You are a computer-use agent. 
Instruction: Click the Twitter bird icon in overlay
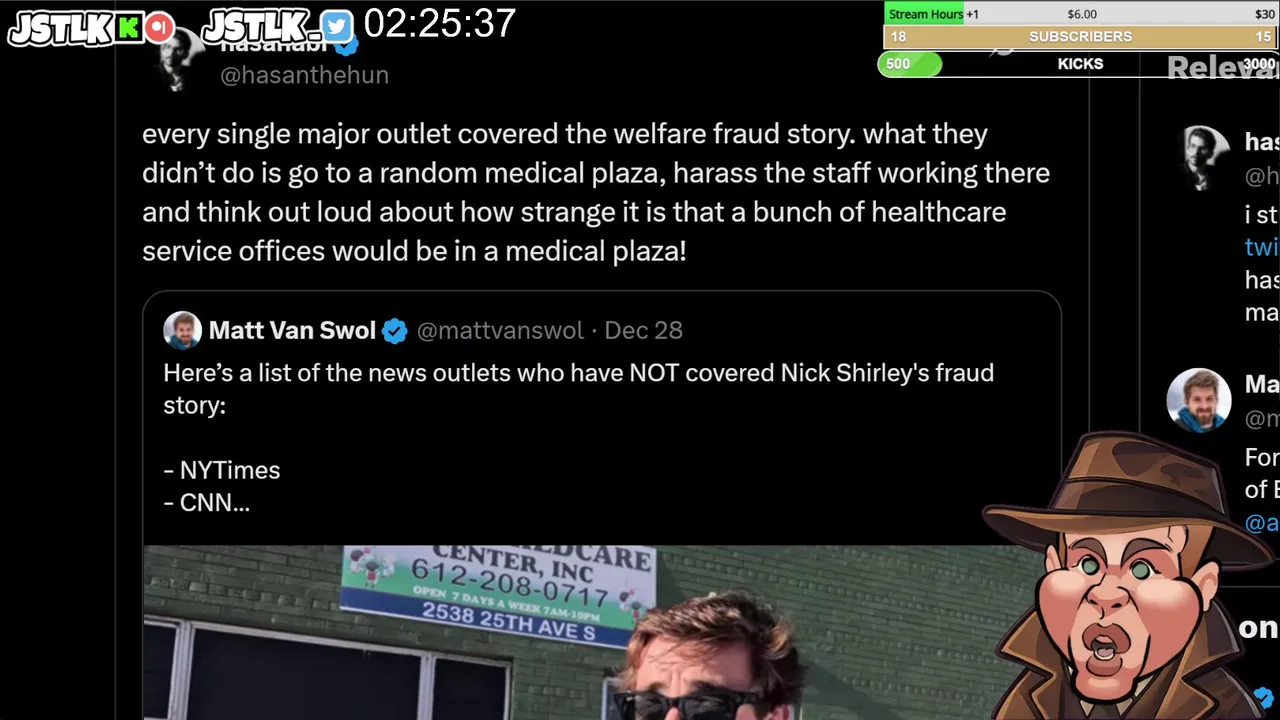pos(337,27)
